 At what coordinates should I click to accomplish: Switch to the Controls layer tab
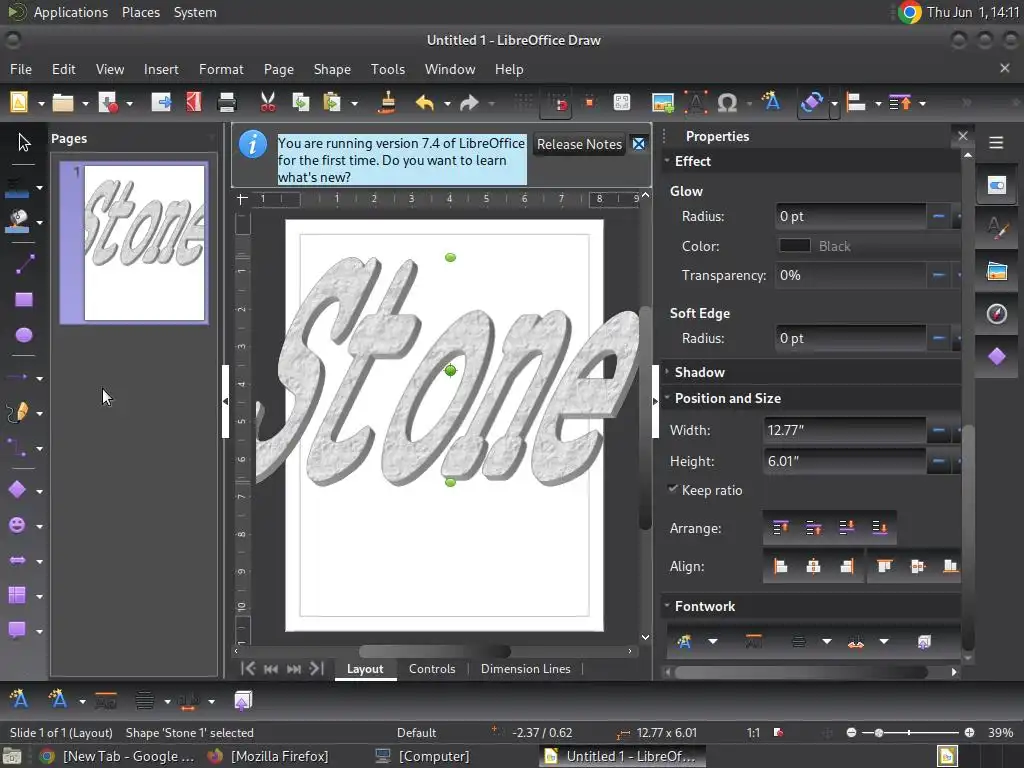pyautogui.click(x=432, y=669)
